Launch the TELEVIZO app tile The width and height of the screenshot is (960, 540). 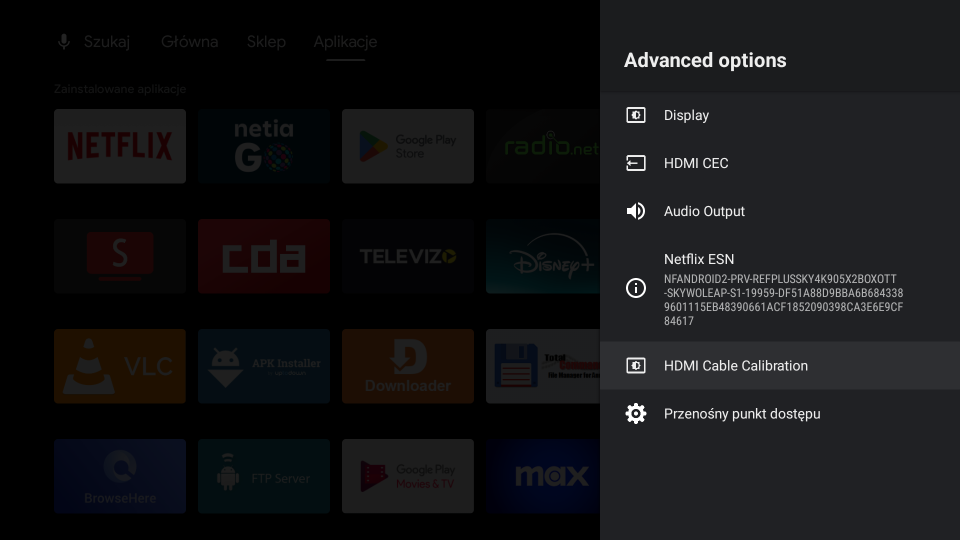tap(408, 256)
